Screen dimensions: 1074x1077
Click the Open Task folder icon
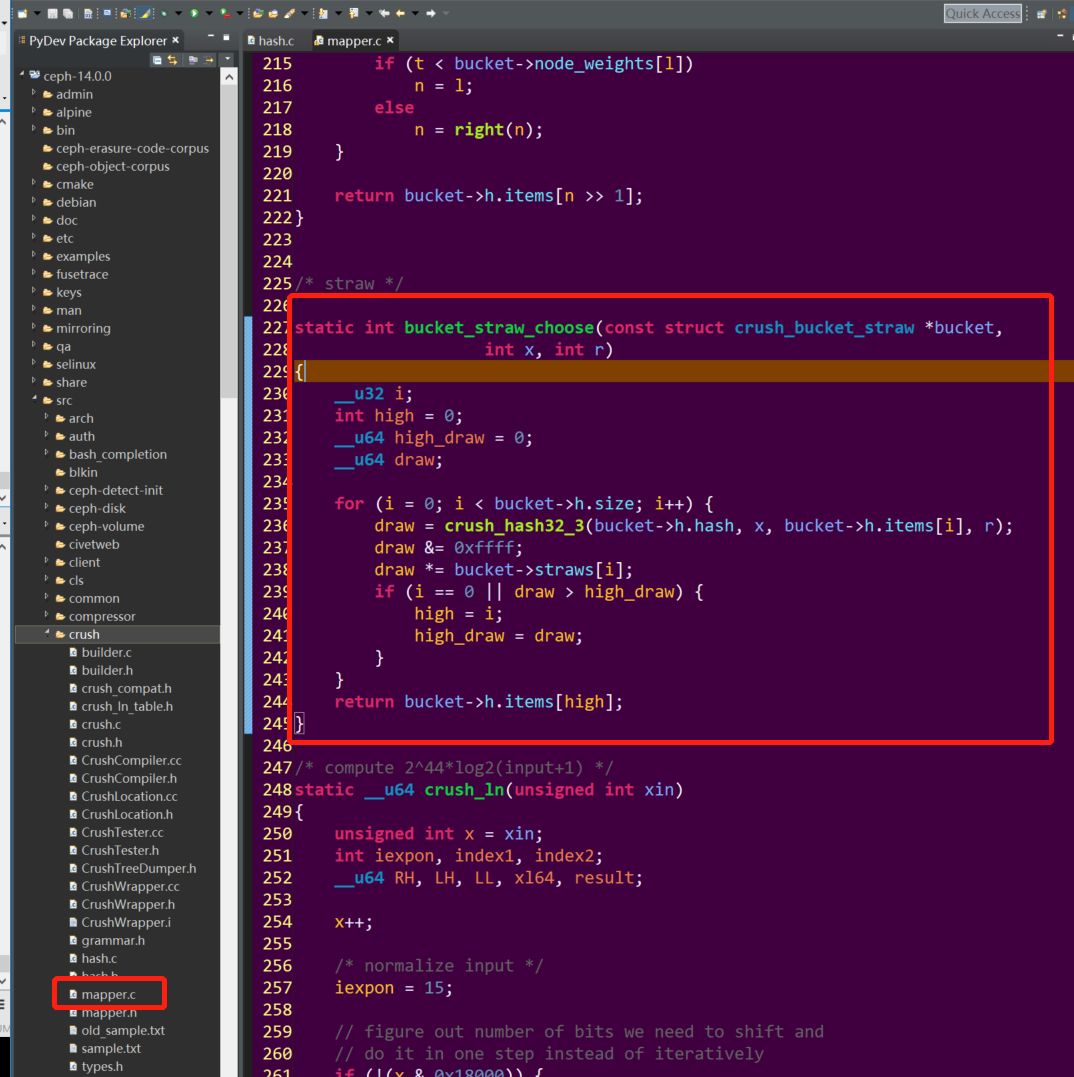[273, 13]
